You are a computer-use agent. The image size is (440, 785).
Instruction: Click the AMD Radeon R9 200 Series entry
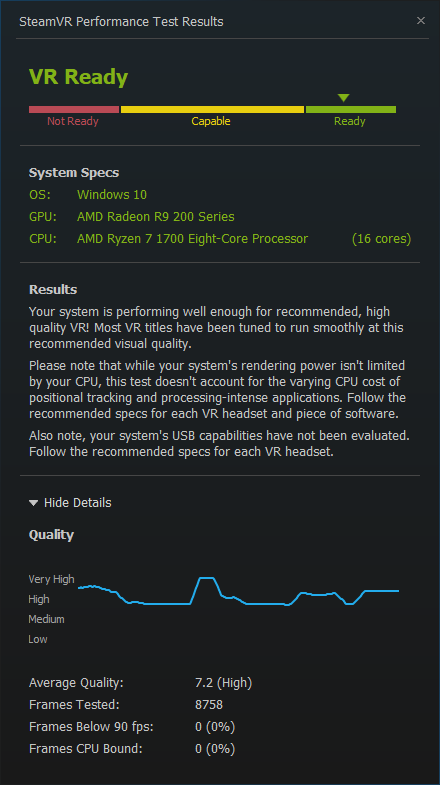pyautogui.click(x=156, y=216)
